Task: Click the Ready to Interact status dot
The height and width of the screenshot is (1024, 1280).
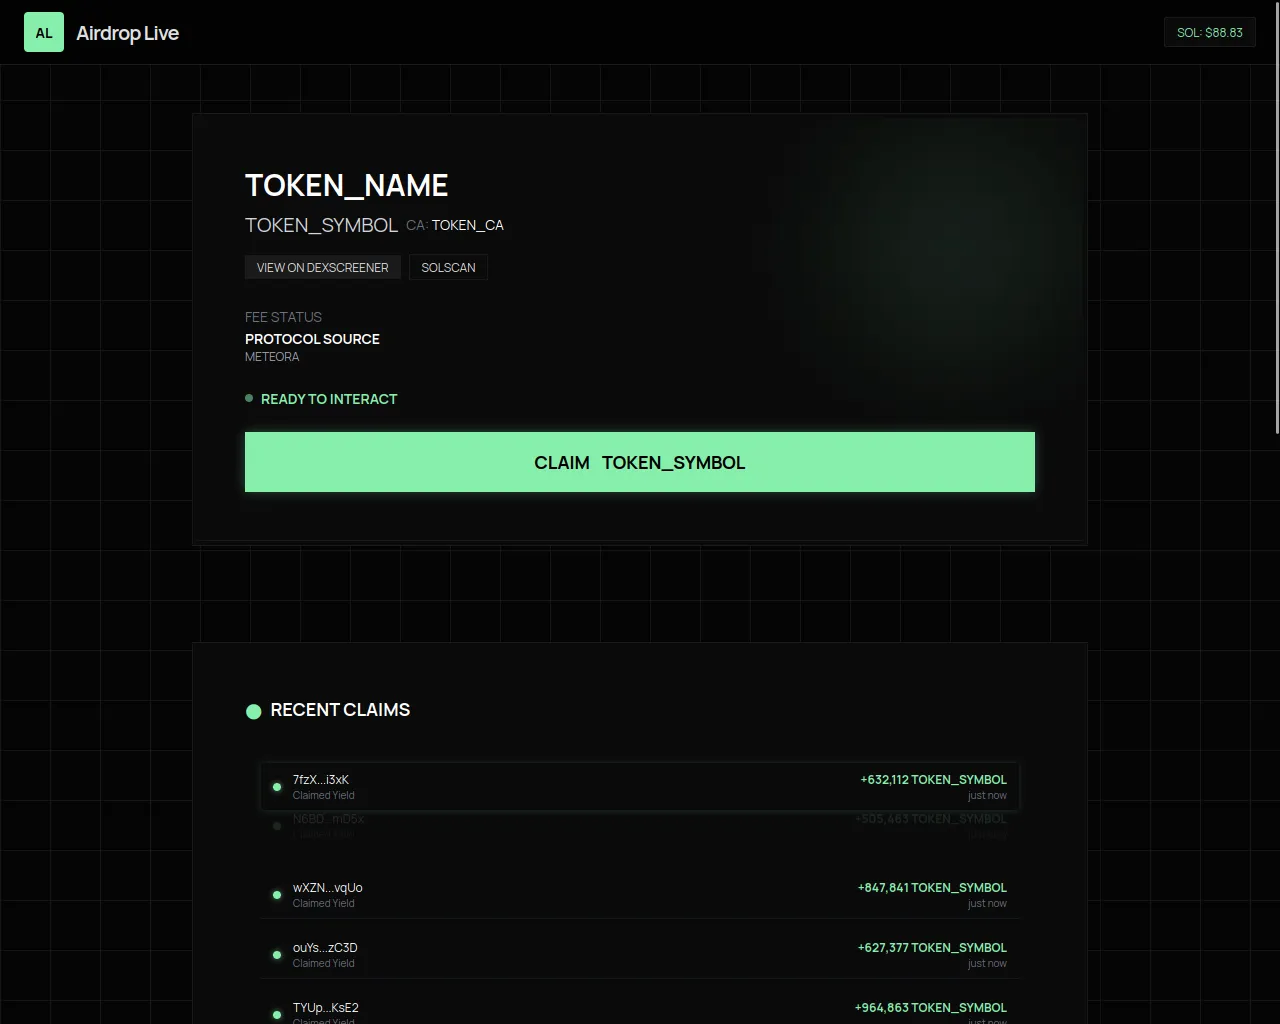Action: tap(249, 398)
